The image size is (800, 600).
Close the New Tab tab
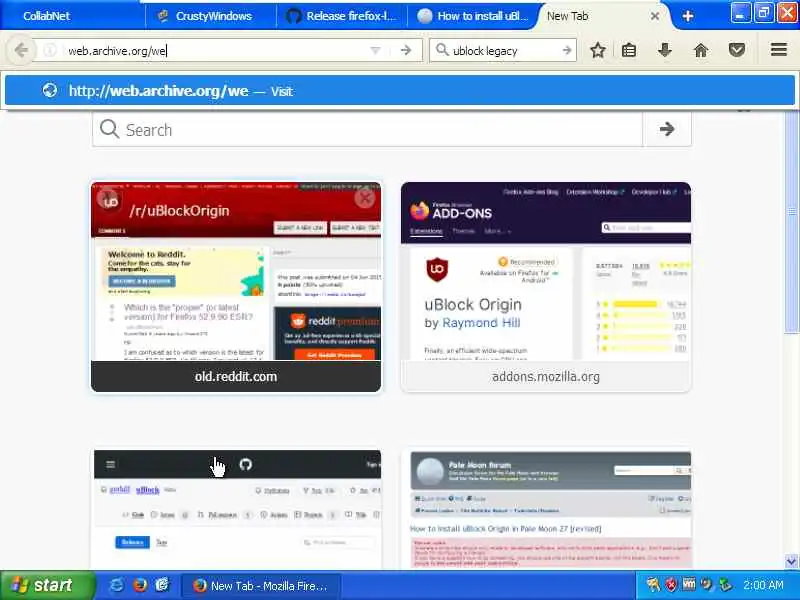tap(655, 16)
